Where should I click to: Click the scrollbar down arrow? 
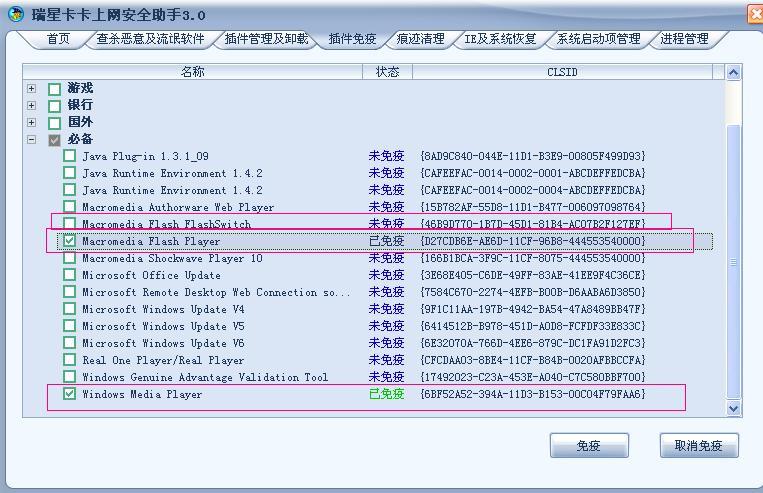[733, 408]
